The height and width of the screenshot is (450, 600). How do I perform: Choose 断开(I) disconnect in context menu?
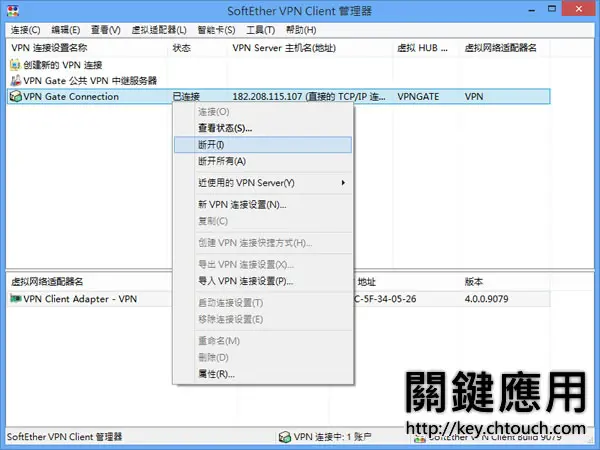263,145
